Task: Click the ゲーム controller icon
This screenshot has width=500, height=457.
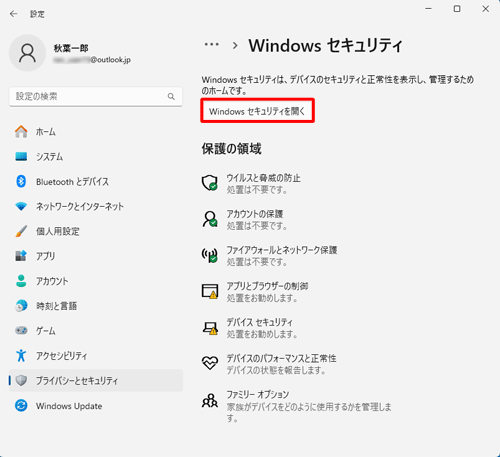Action: (21, 331)
